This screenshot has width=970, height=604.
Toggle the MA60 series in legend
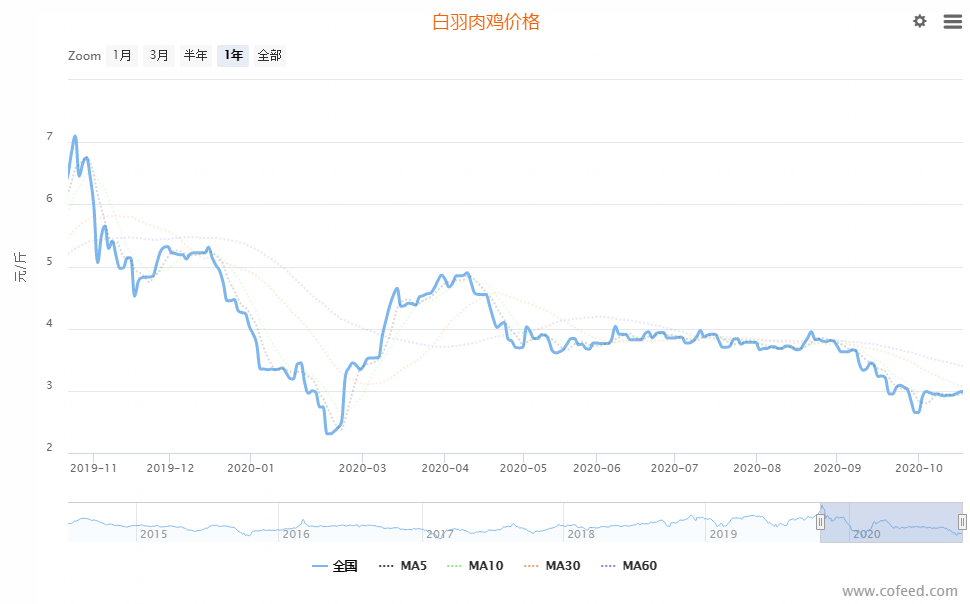(x=629, y=566)
